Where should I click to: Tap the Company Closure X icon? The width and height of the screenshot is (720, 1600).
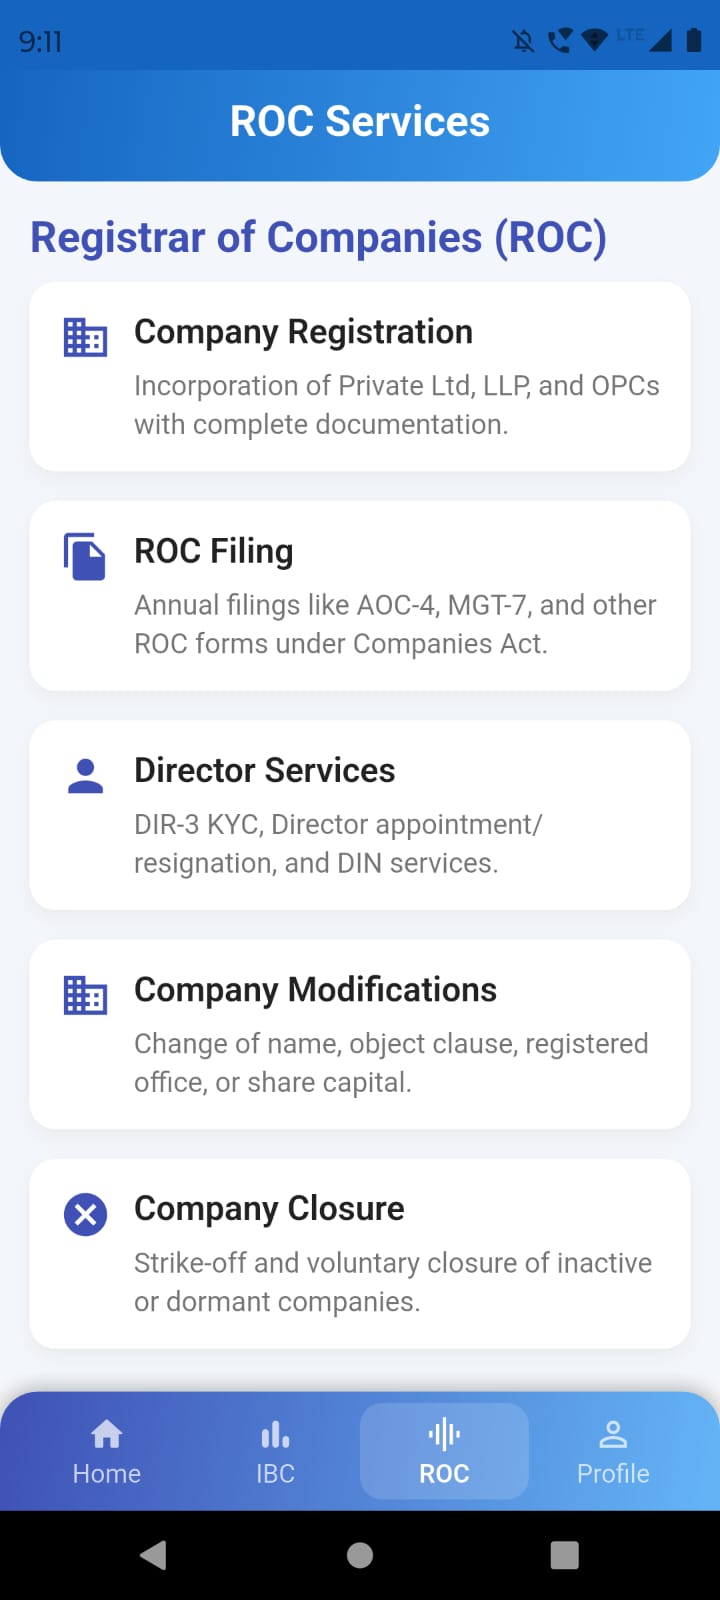(85, 1215)
